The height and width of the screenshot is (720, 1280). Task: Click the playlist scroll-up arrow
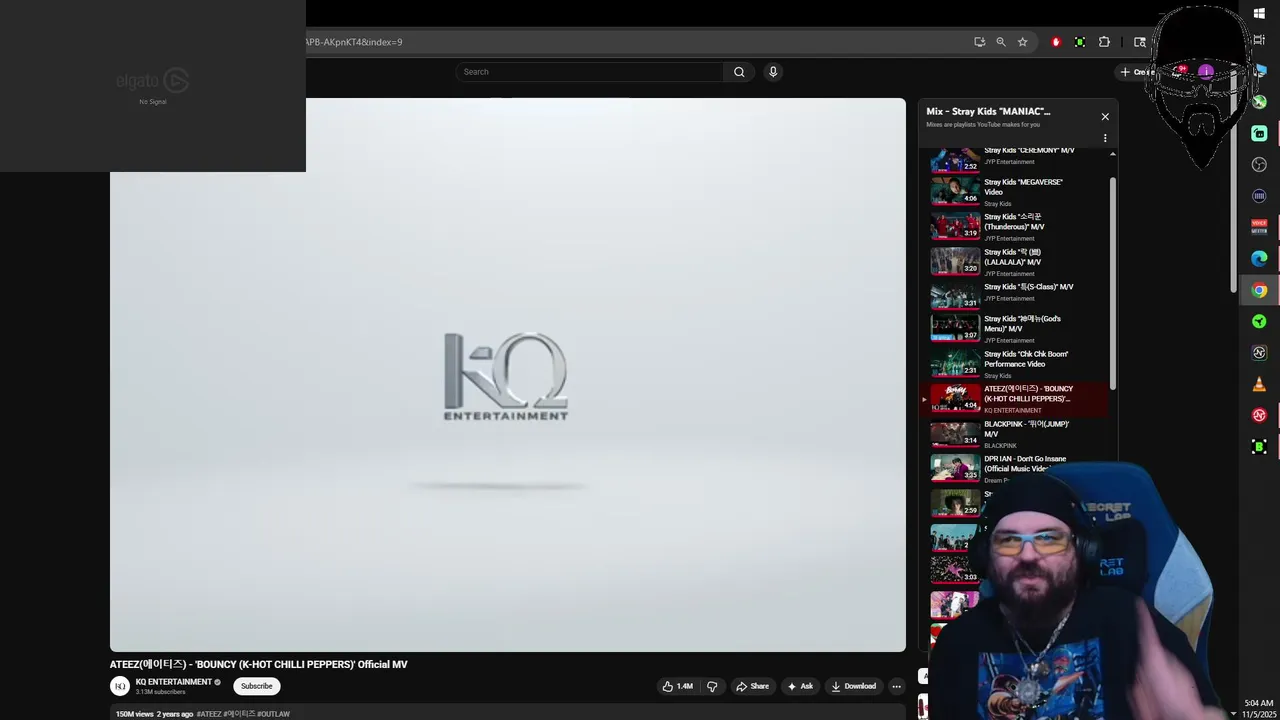[x=1113, y=154]
